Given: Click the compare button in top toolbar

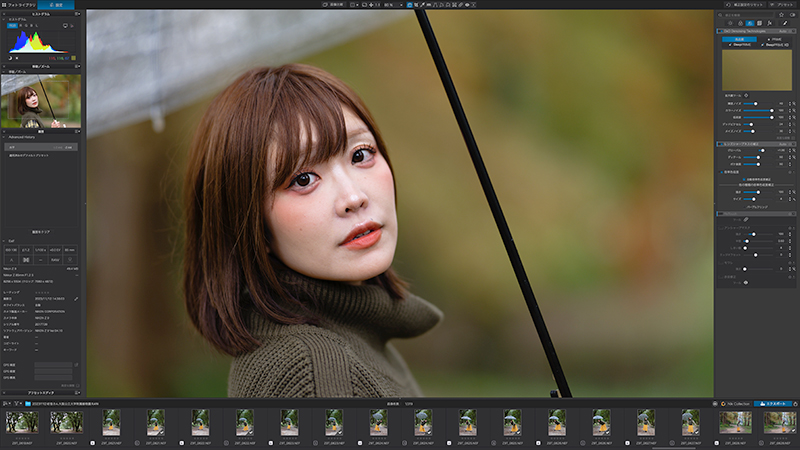Looking at the screenshot, I should 333,5.
